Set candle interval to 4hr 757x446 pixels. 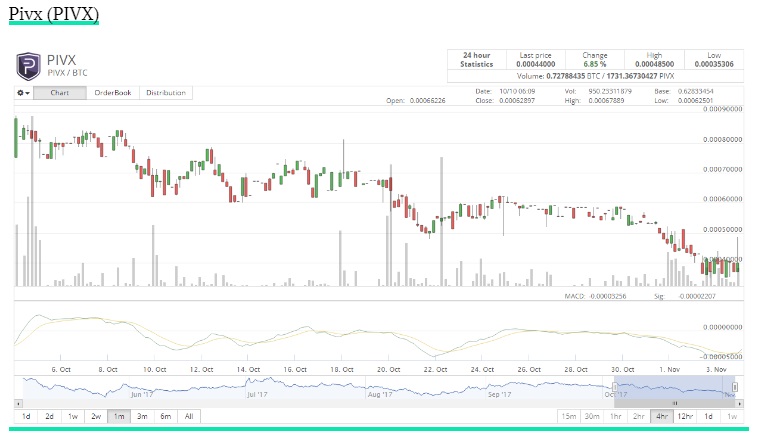(661, 416)
